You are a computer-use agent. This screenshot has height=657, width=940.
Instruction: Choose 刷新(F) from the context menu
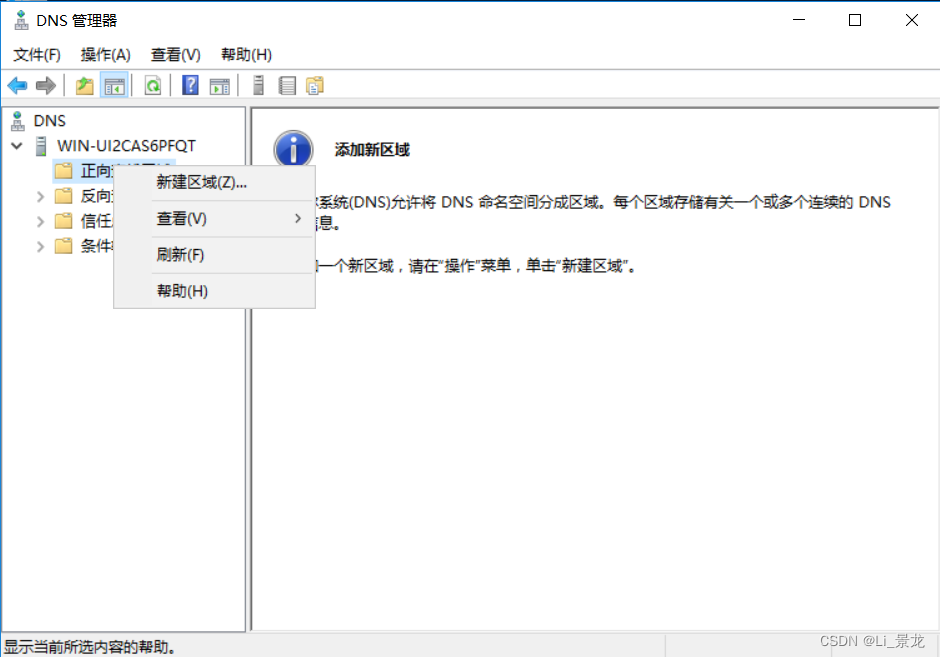tap(215, 255)
